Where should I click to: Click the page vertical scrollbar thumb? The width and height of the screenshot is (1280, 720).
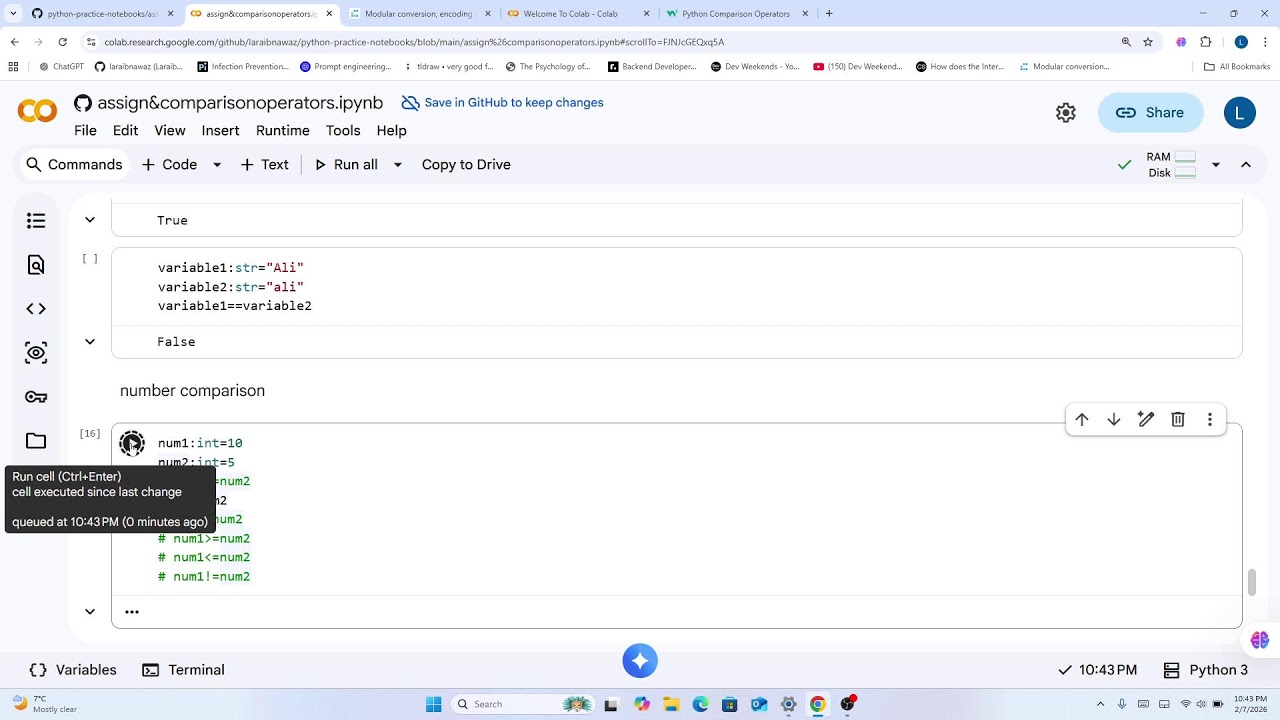tap(1251, 581)
